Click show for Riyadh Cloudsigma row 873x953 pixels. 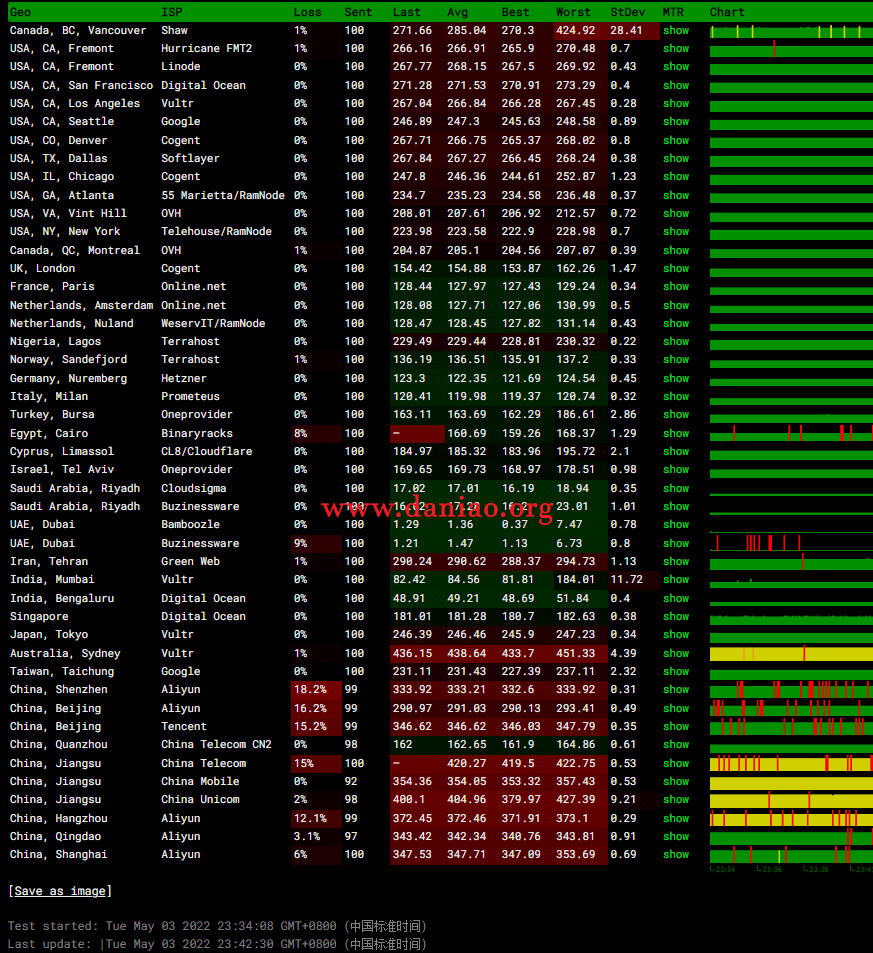(676, 489)
